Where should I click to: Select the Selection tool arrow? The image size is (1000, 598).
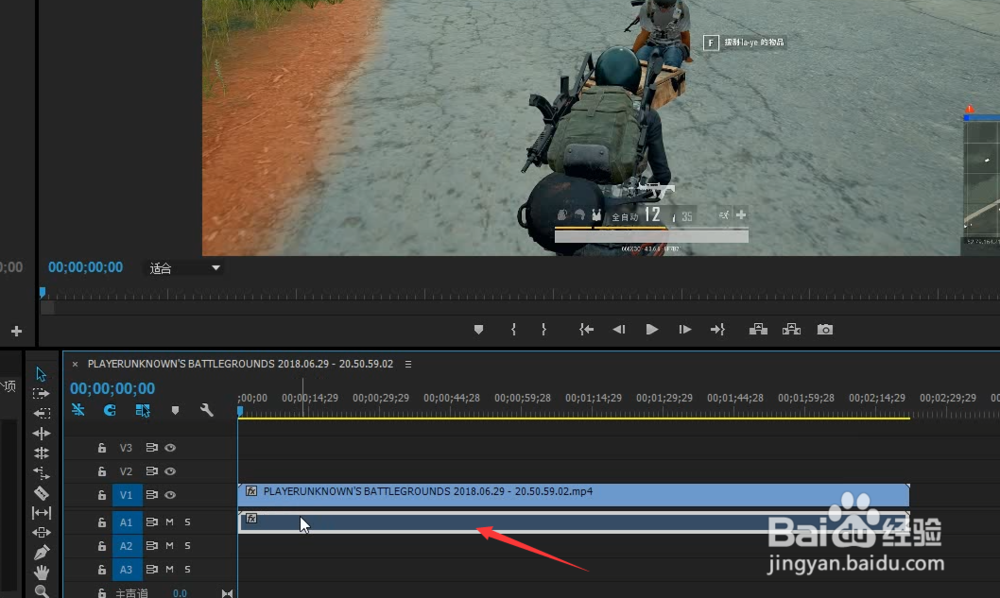[41, 374]
